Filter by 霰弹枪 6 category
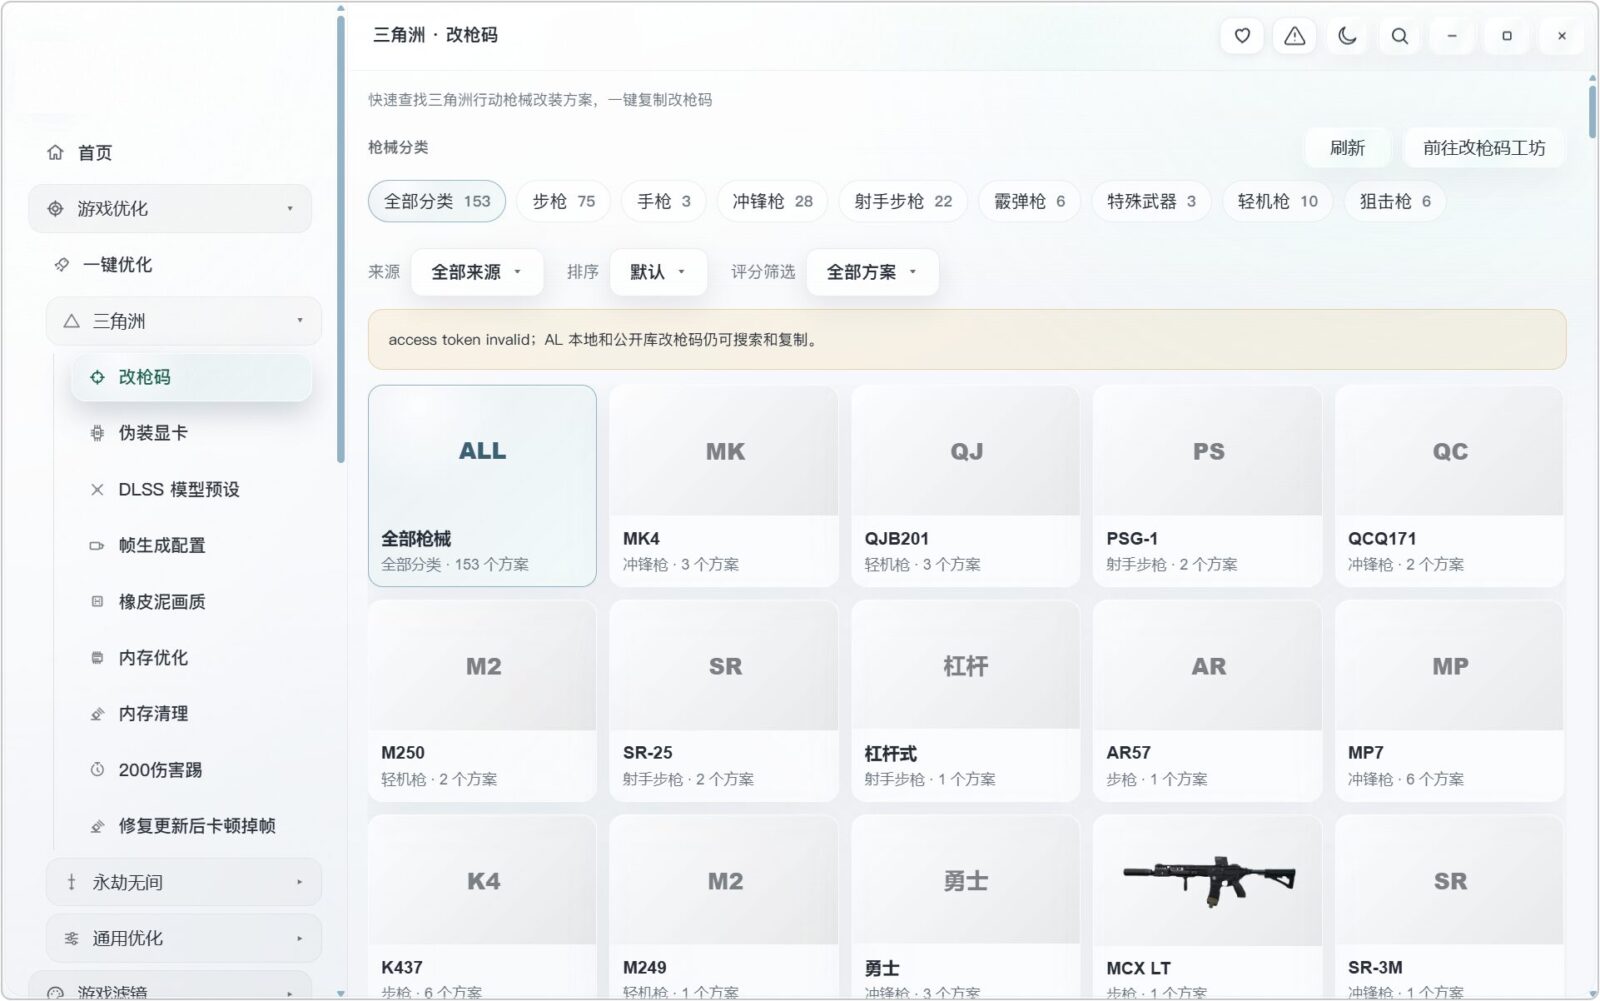Screen dimensions: 1600x1001 [1029, 201]
